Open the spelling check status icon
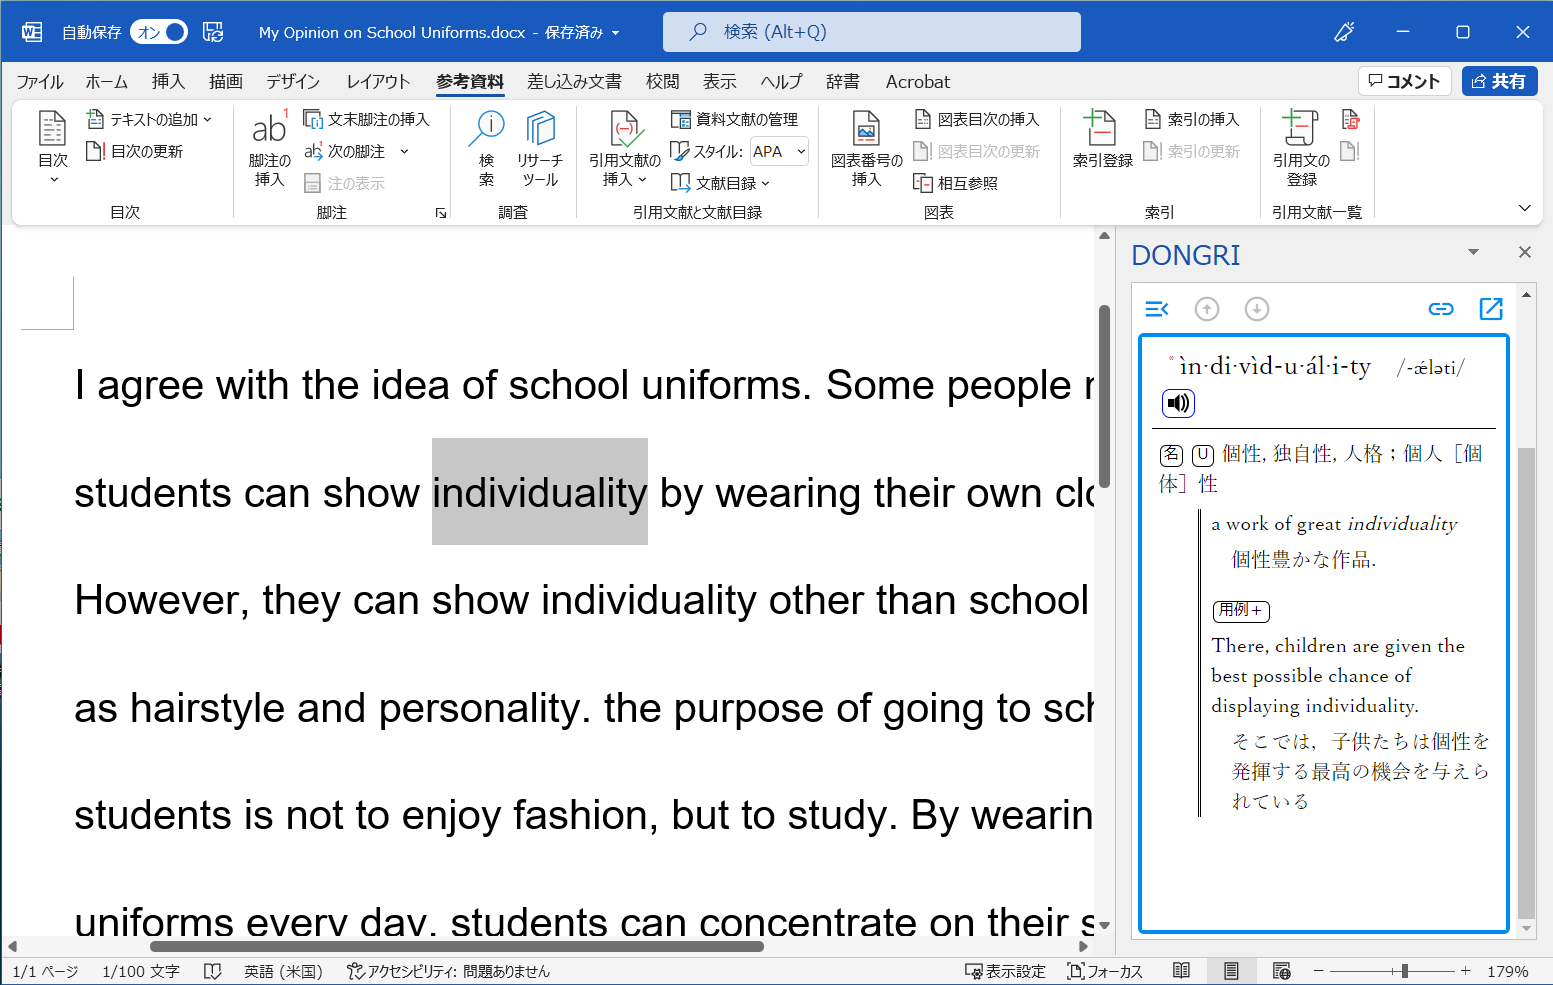Image resolution: width=1553 pixels, height=985 pixels. click(x=212, y=971)
